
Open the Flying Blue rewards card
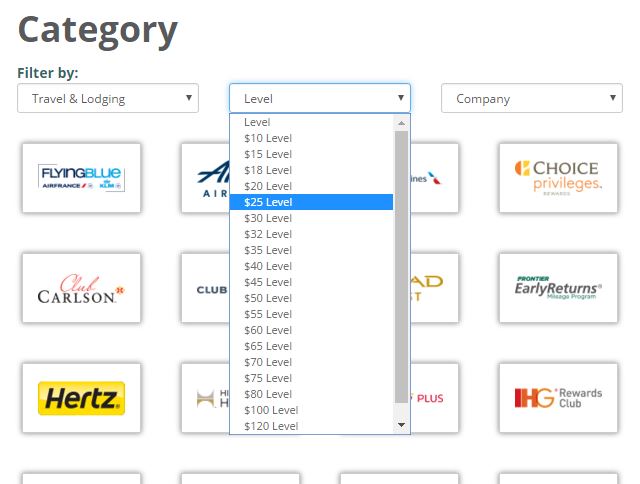pyautogui.click(x=82, y=178)
